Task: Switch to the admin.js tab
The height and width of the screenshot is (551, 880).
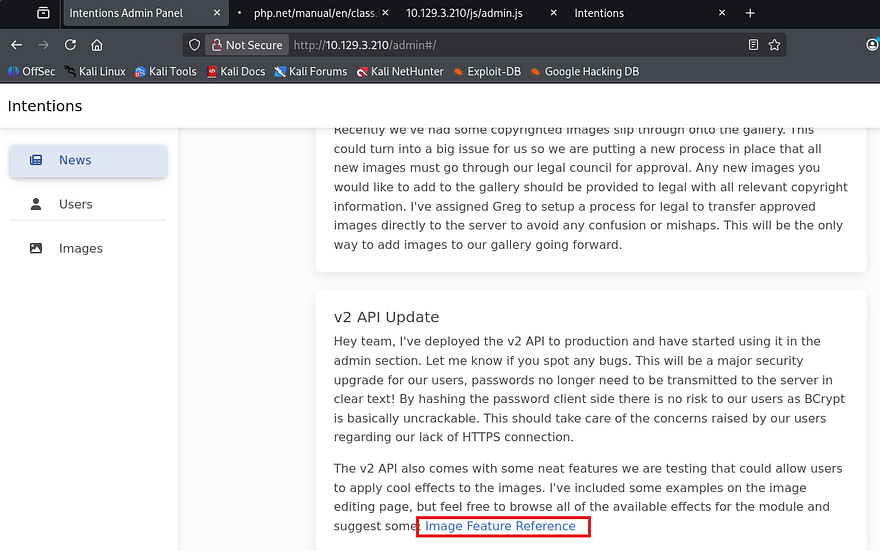Action: tap(463, 13)
